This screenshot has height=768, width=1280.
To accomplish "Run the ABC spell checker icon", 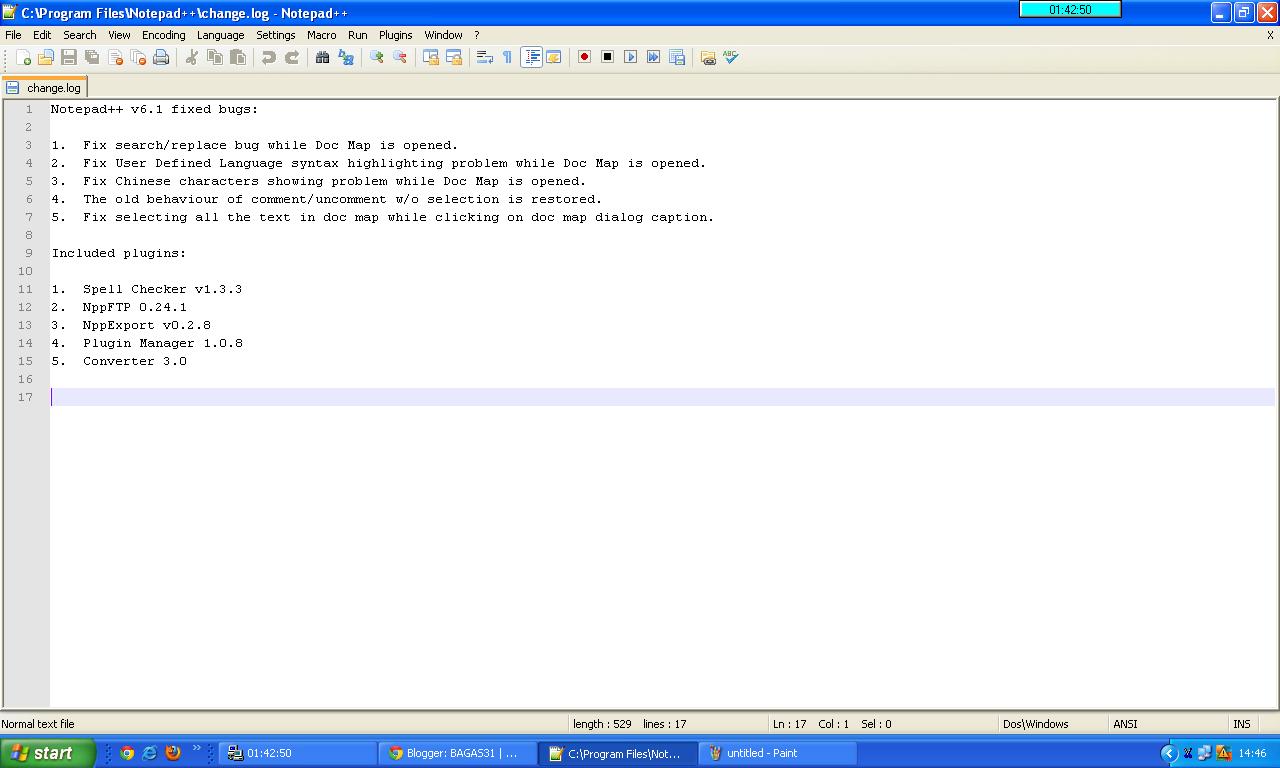I will (731, 57).
